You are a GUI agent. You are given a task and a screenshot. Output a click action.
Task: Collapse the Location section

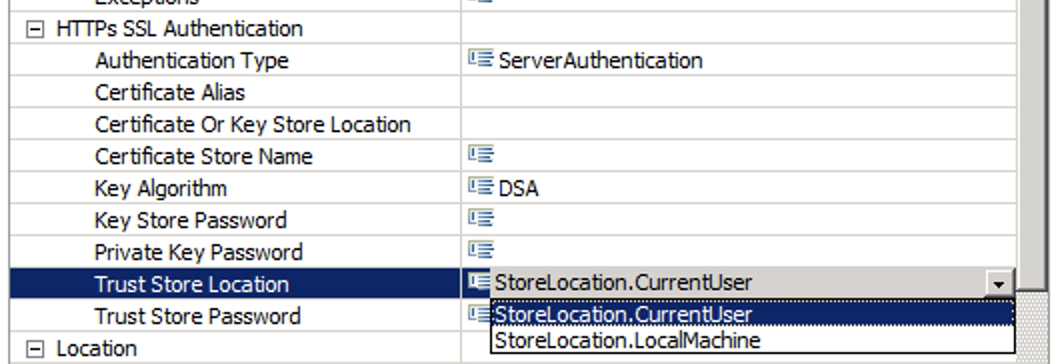pyautogui.click(x=34, y=349)
